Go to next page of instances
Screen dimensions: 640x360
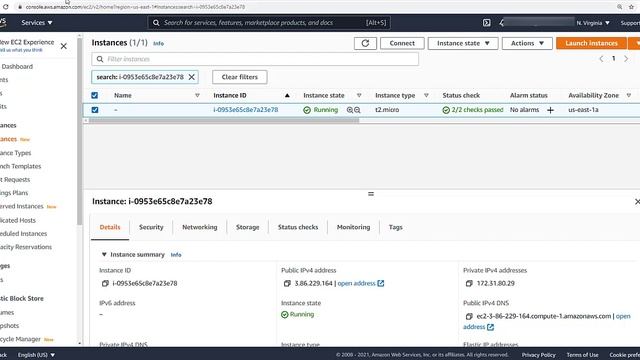pos(626,59)
